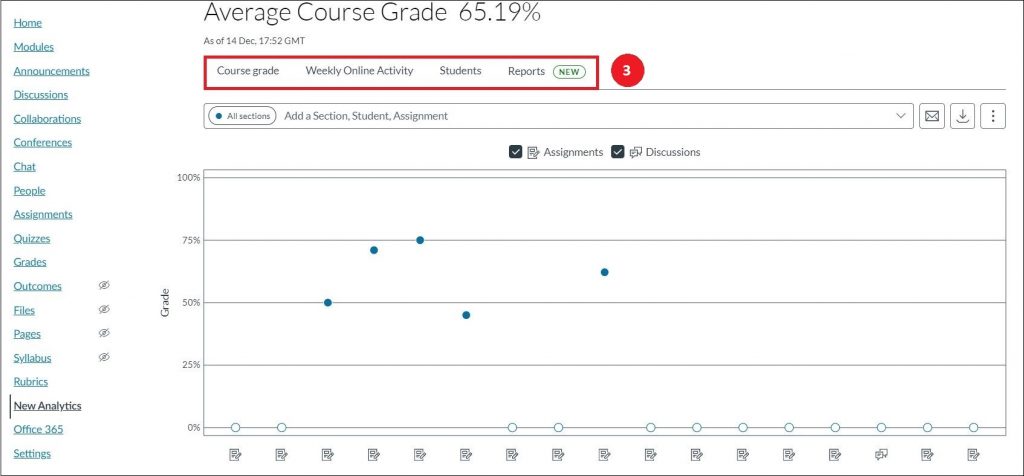Image resolution: width=1024 pixels, height=476 pixels.
Task: Click the download data icon
Action: pyautogui.click(x=962, y=116)
